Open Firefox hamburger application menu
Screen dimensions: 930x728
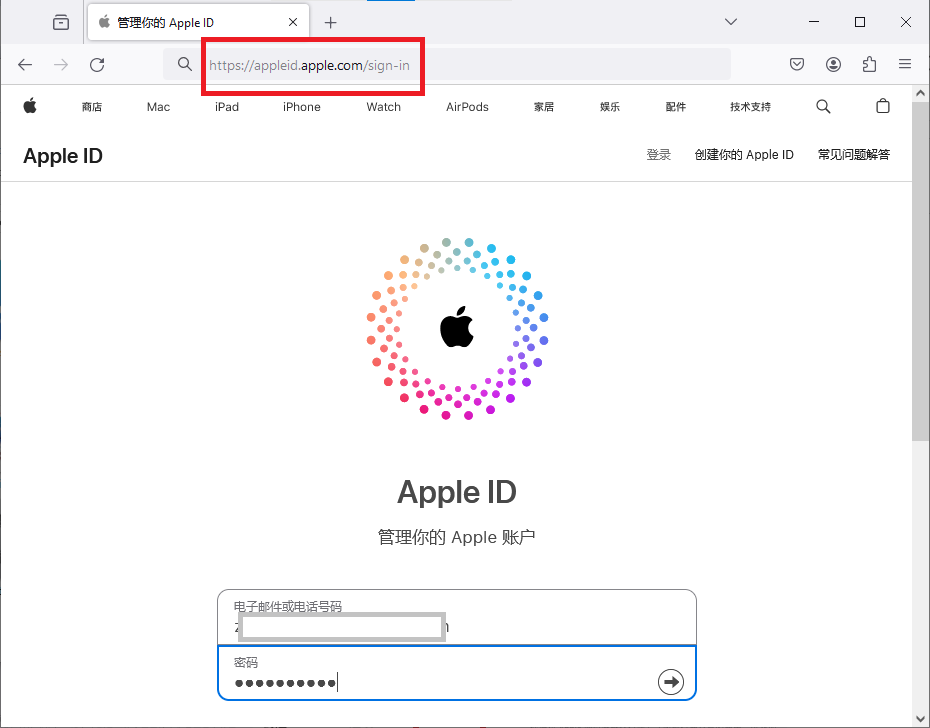[x=905, y=64]
